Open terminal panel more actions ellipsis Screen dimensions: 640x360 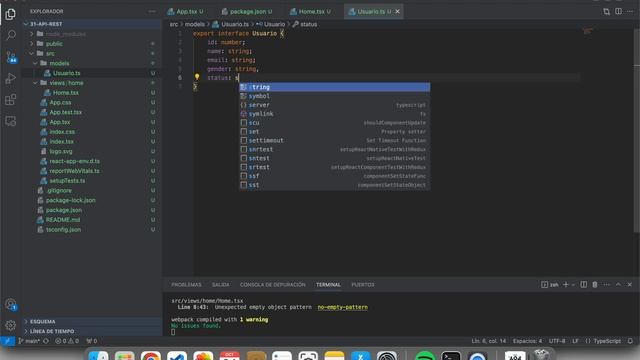607,284
